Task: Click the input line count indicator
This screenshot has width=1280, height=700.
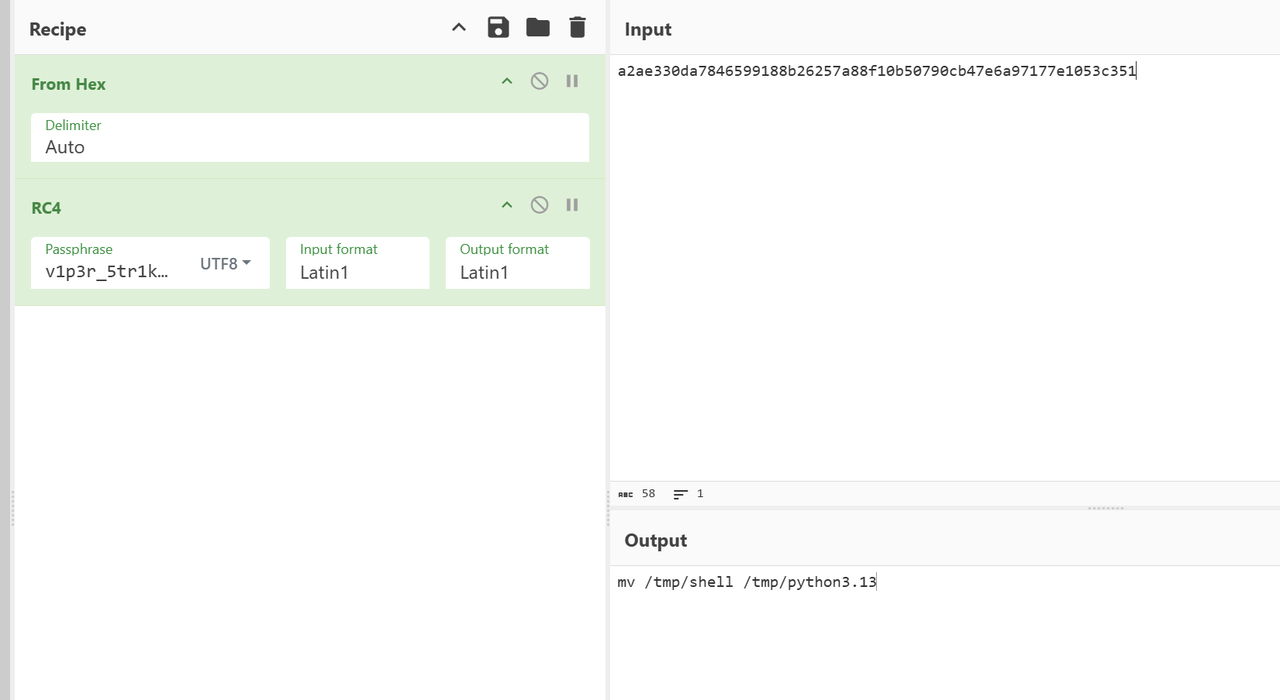Action: [x=688, y=494]
